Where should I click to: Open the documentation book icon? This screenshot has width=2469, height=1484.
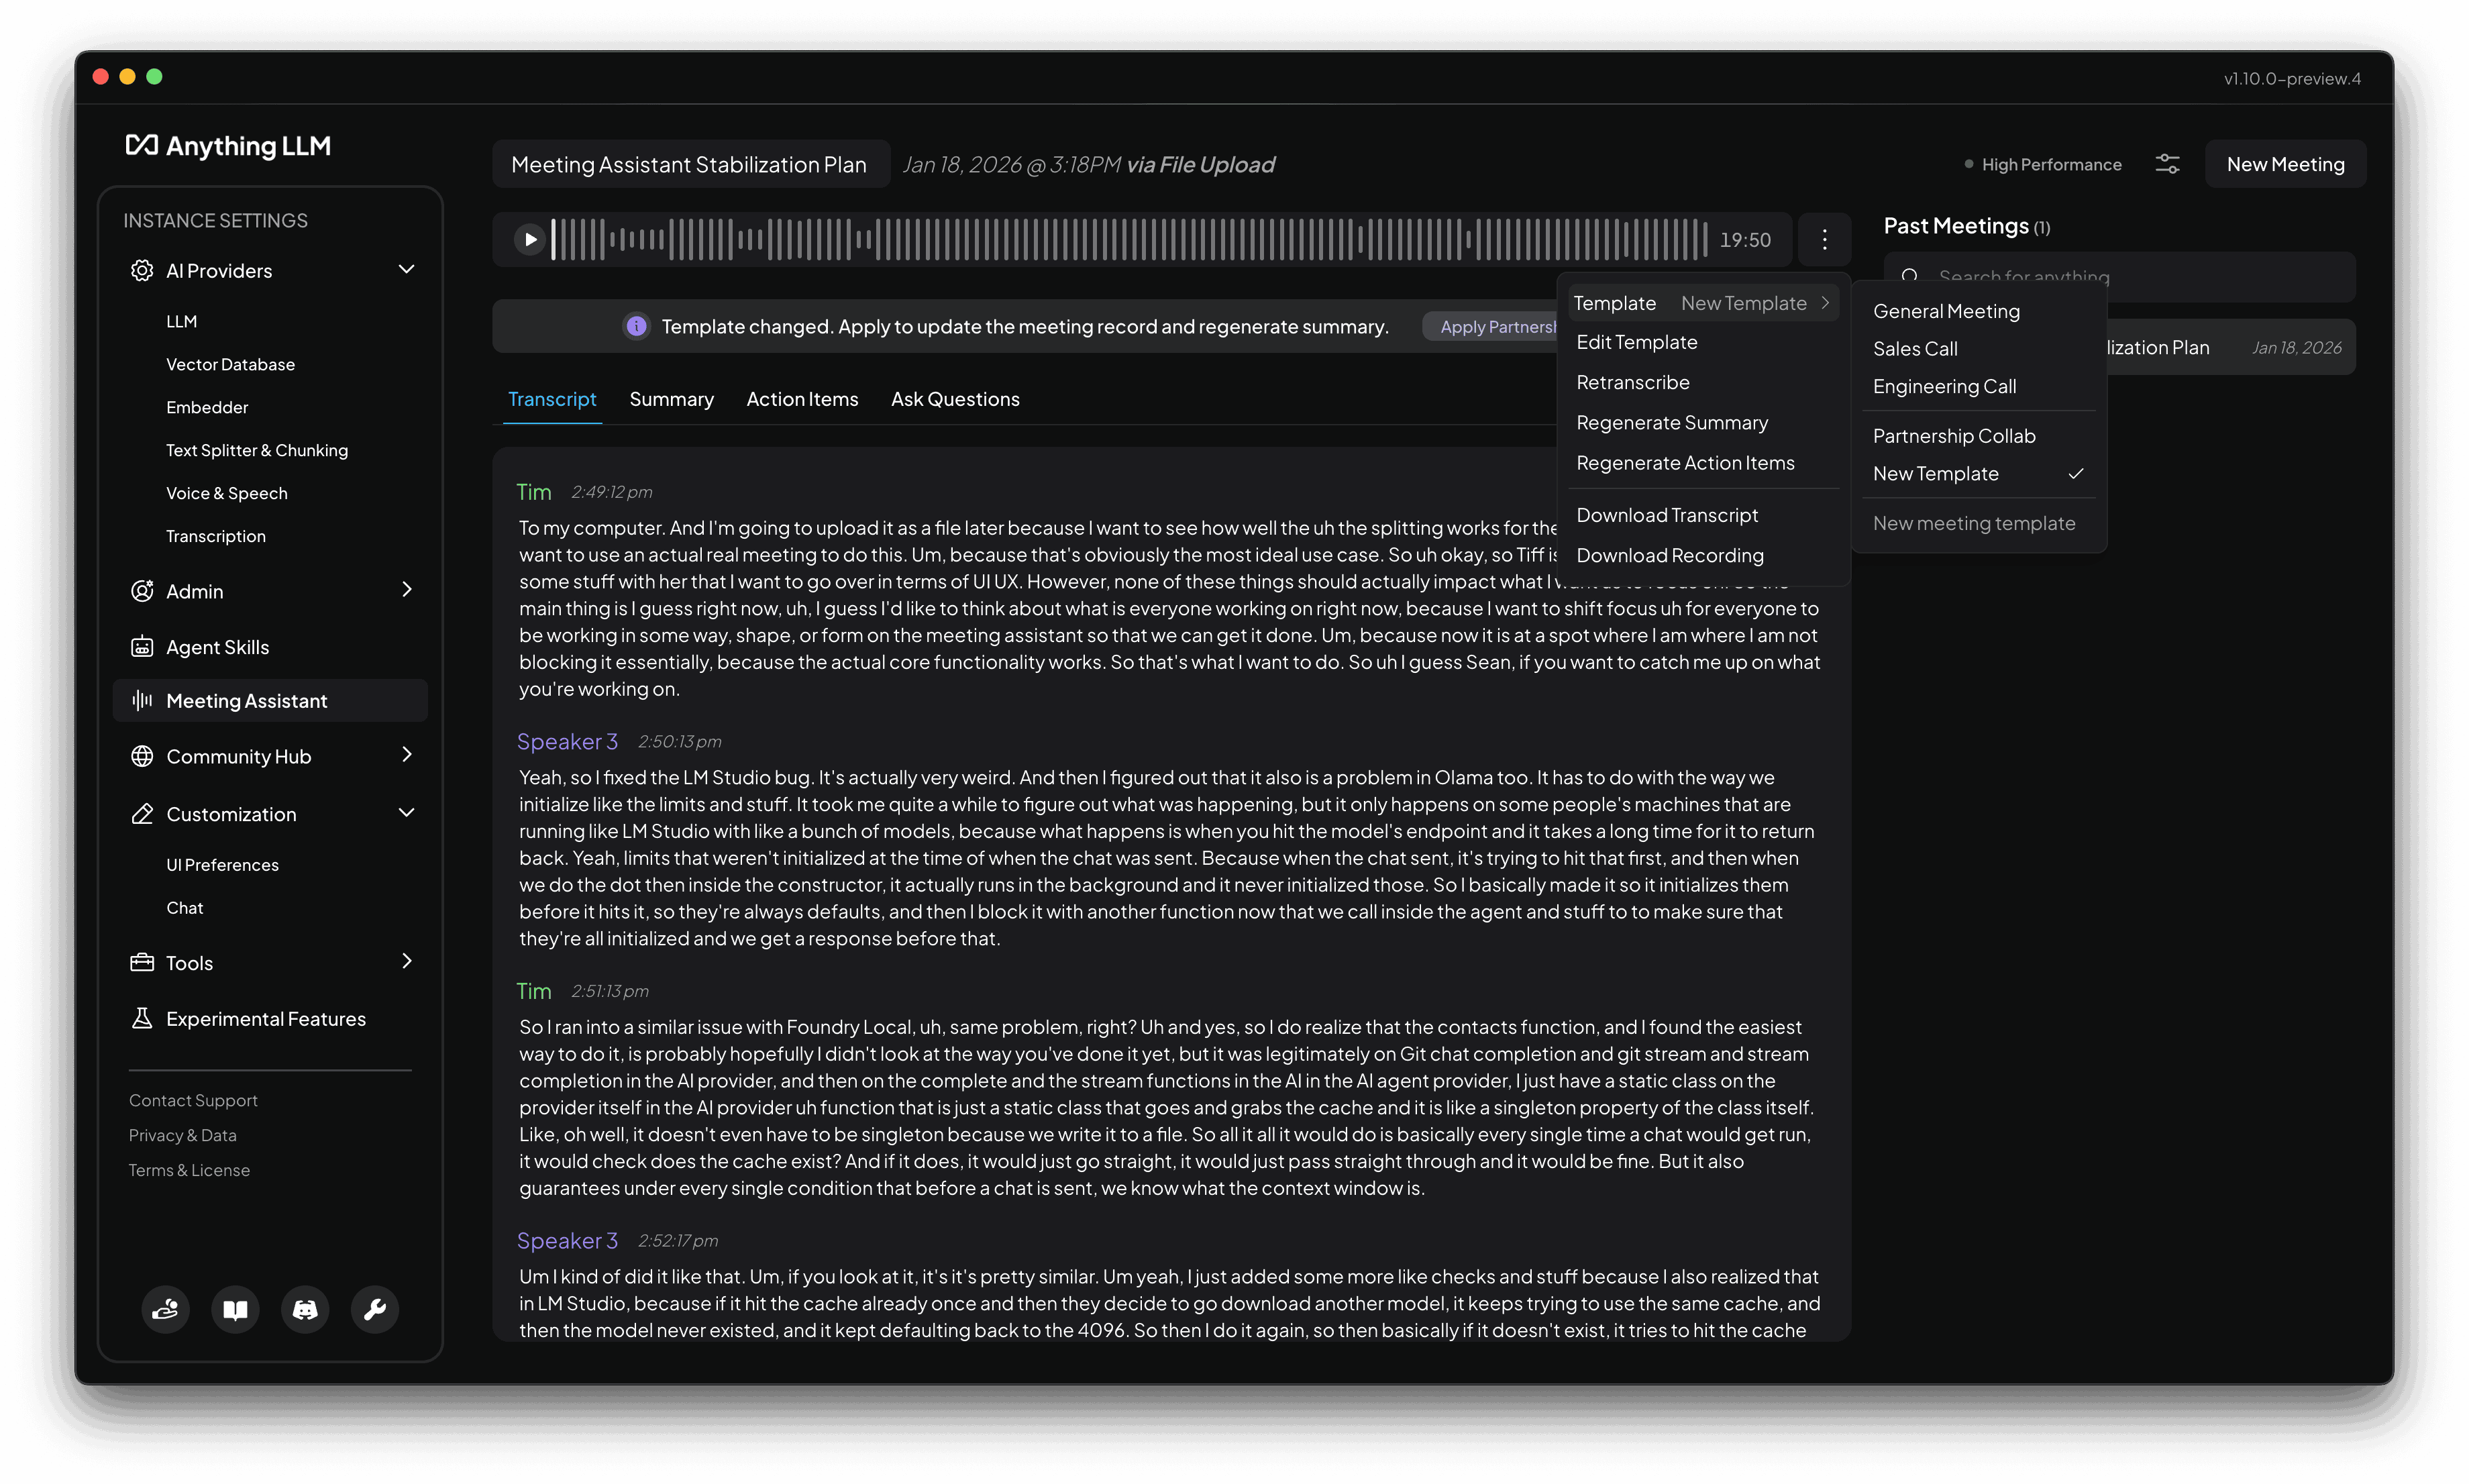click(x=235, y=1309)
